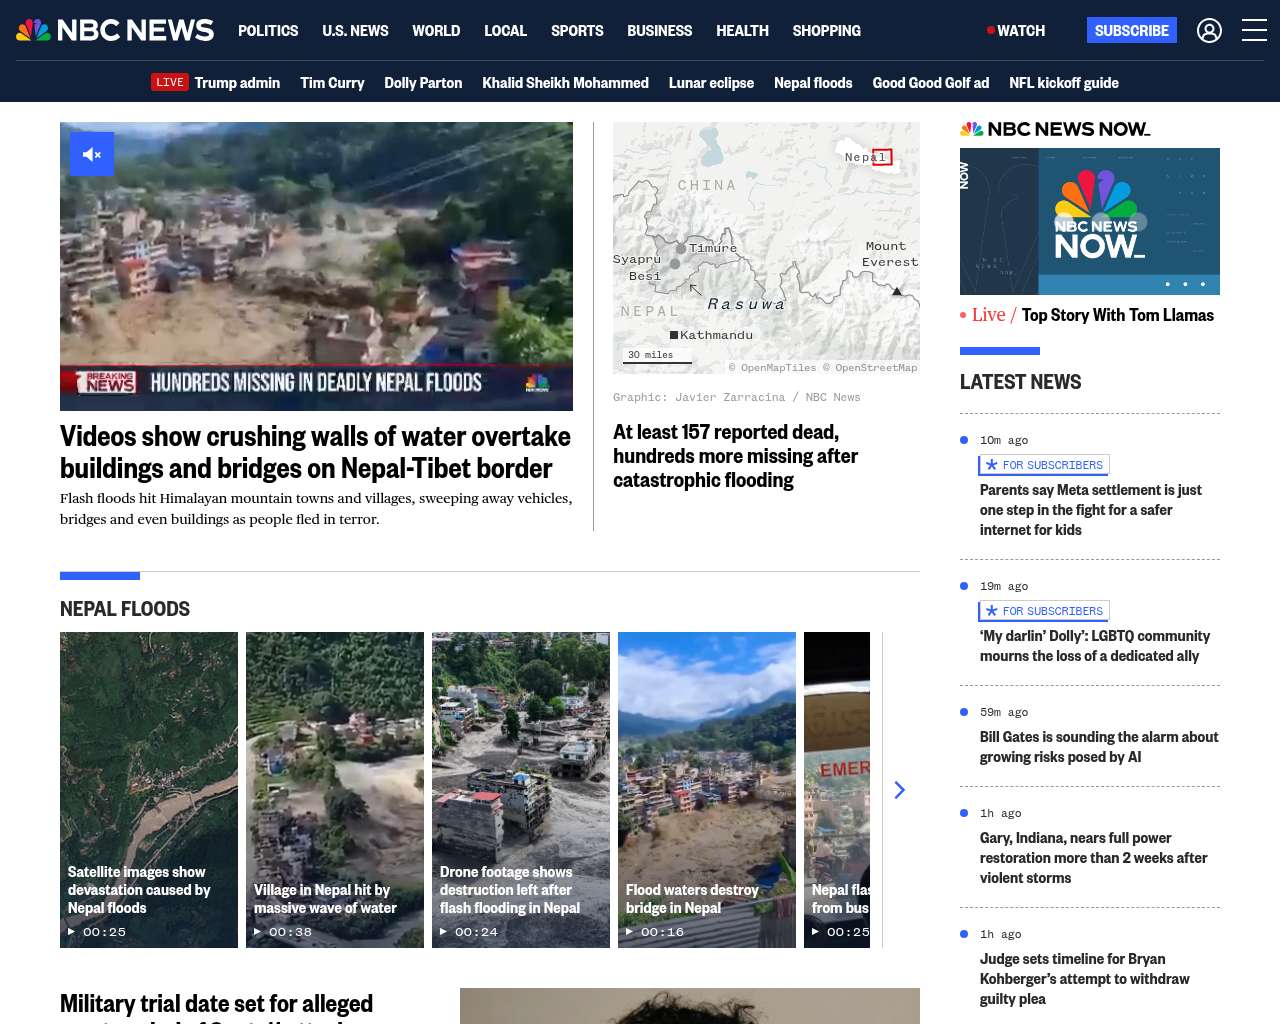Image resolution: width=1280 pixels, height=1024 pixels.
Task: Play the drone footage destruction video
Action: [521, 790]
